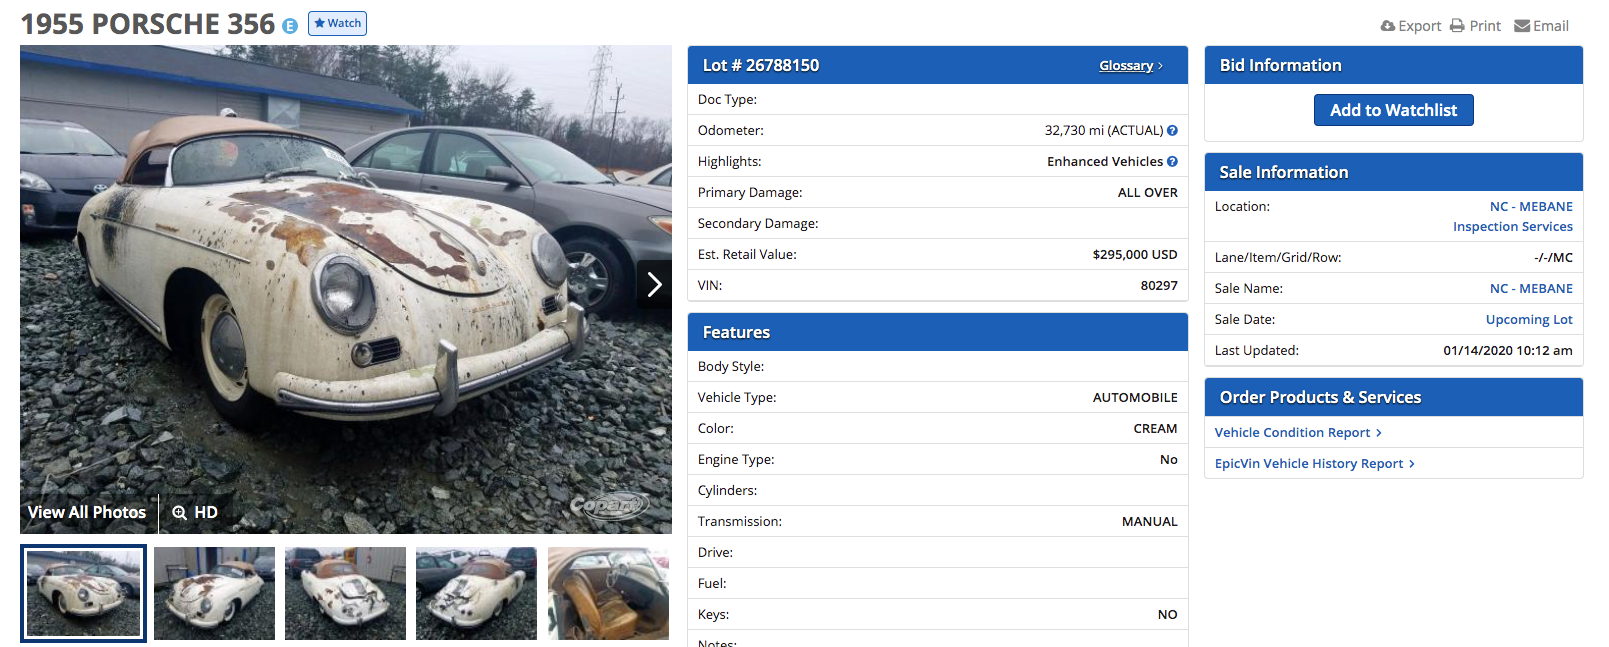Select the second car thumbnail
Viewport: 1609px width, 647px height.
(x=214, y=593)
